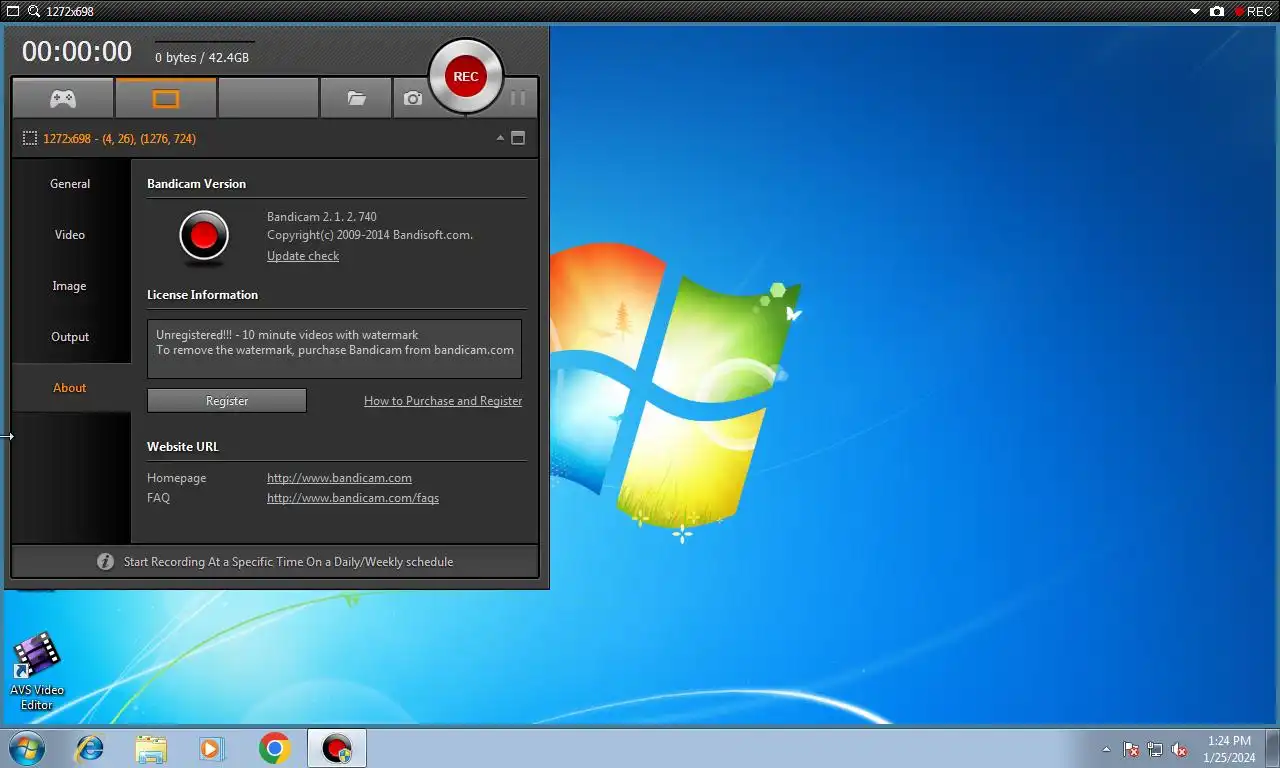Click the 00:00:00 recording timer

click(x=77, y=52)
